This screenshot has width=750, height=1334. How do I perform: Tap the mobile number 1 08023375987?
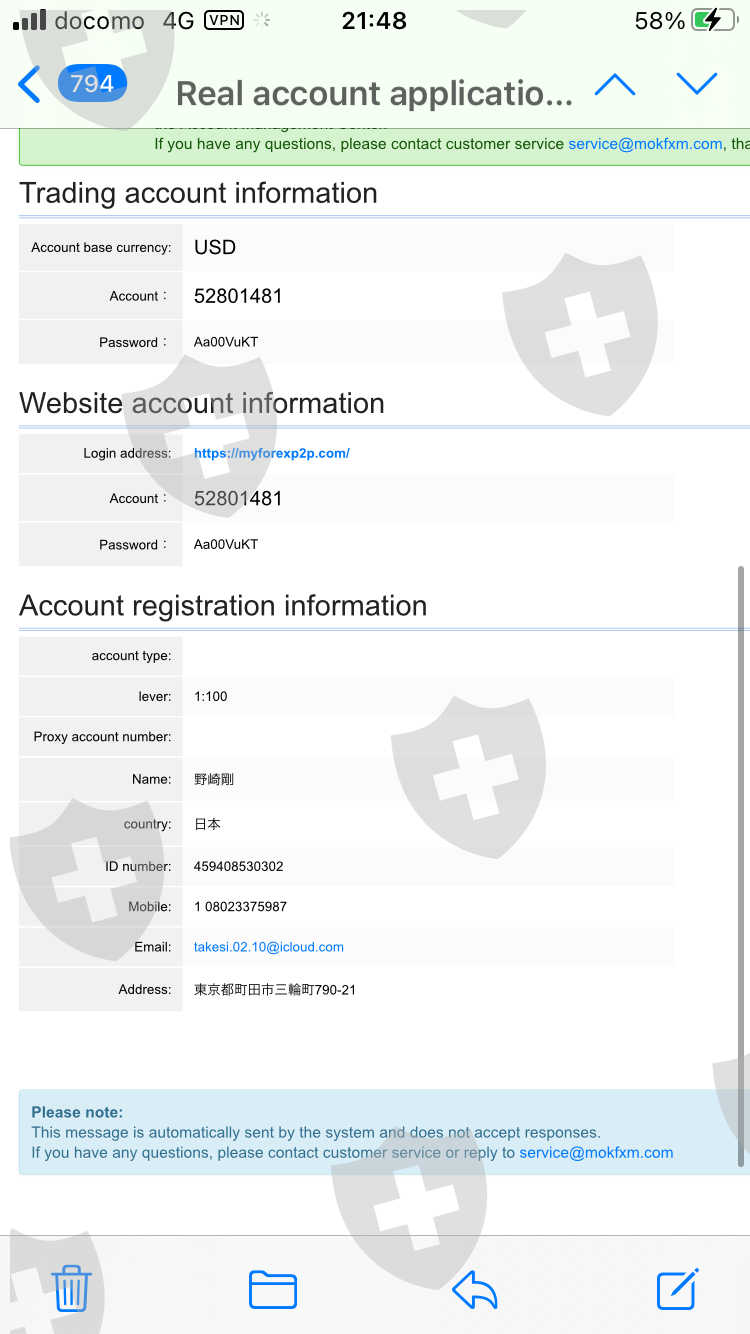pos(240,906)
